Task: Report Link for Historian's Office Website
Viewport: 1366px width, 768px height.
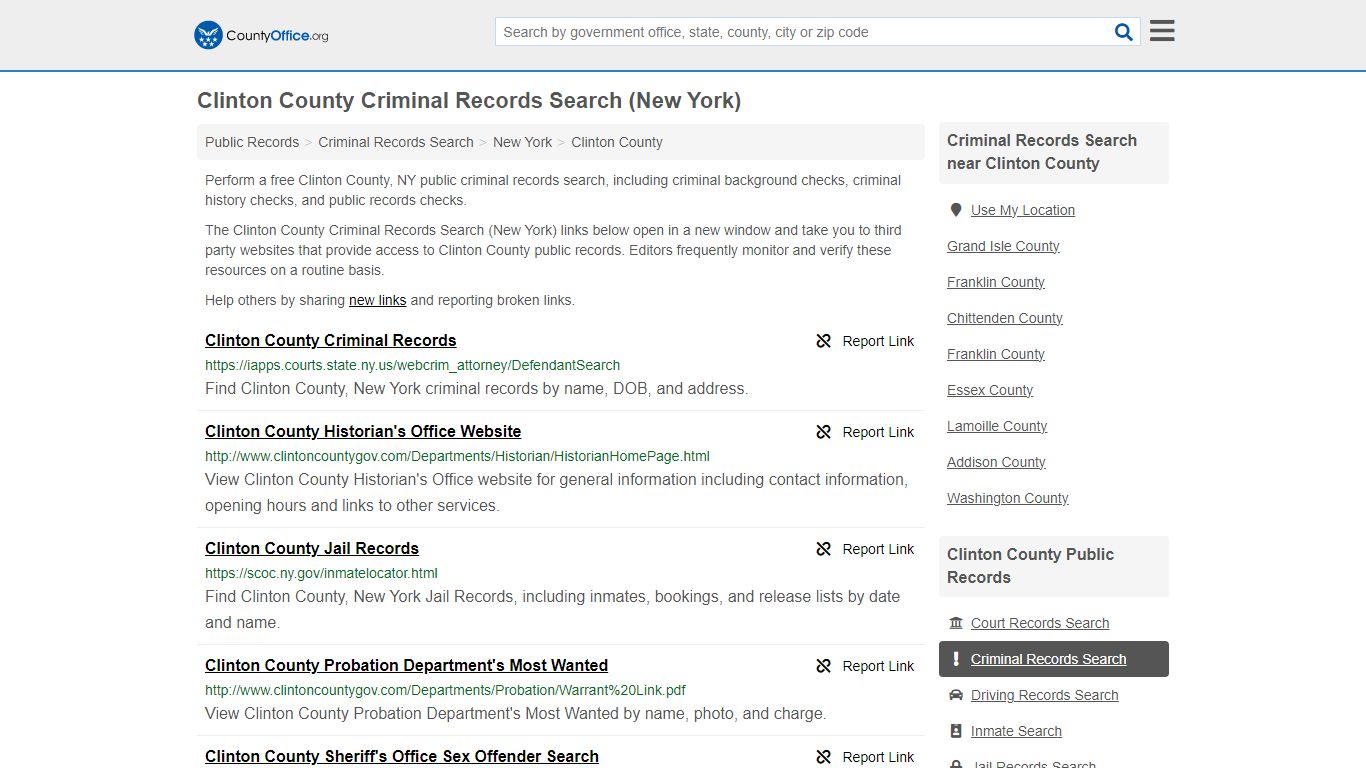Action: pyautogui.click(x=878, y=432)
